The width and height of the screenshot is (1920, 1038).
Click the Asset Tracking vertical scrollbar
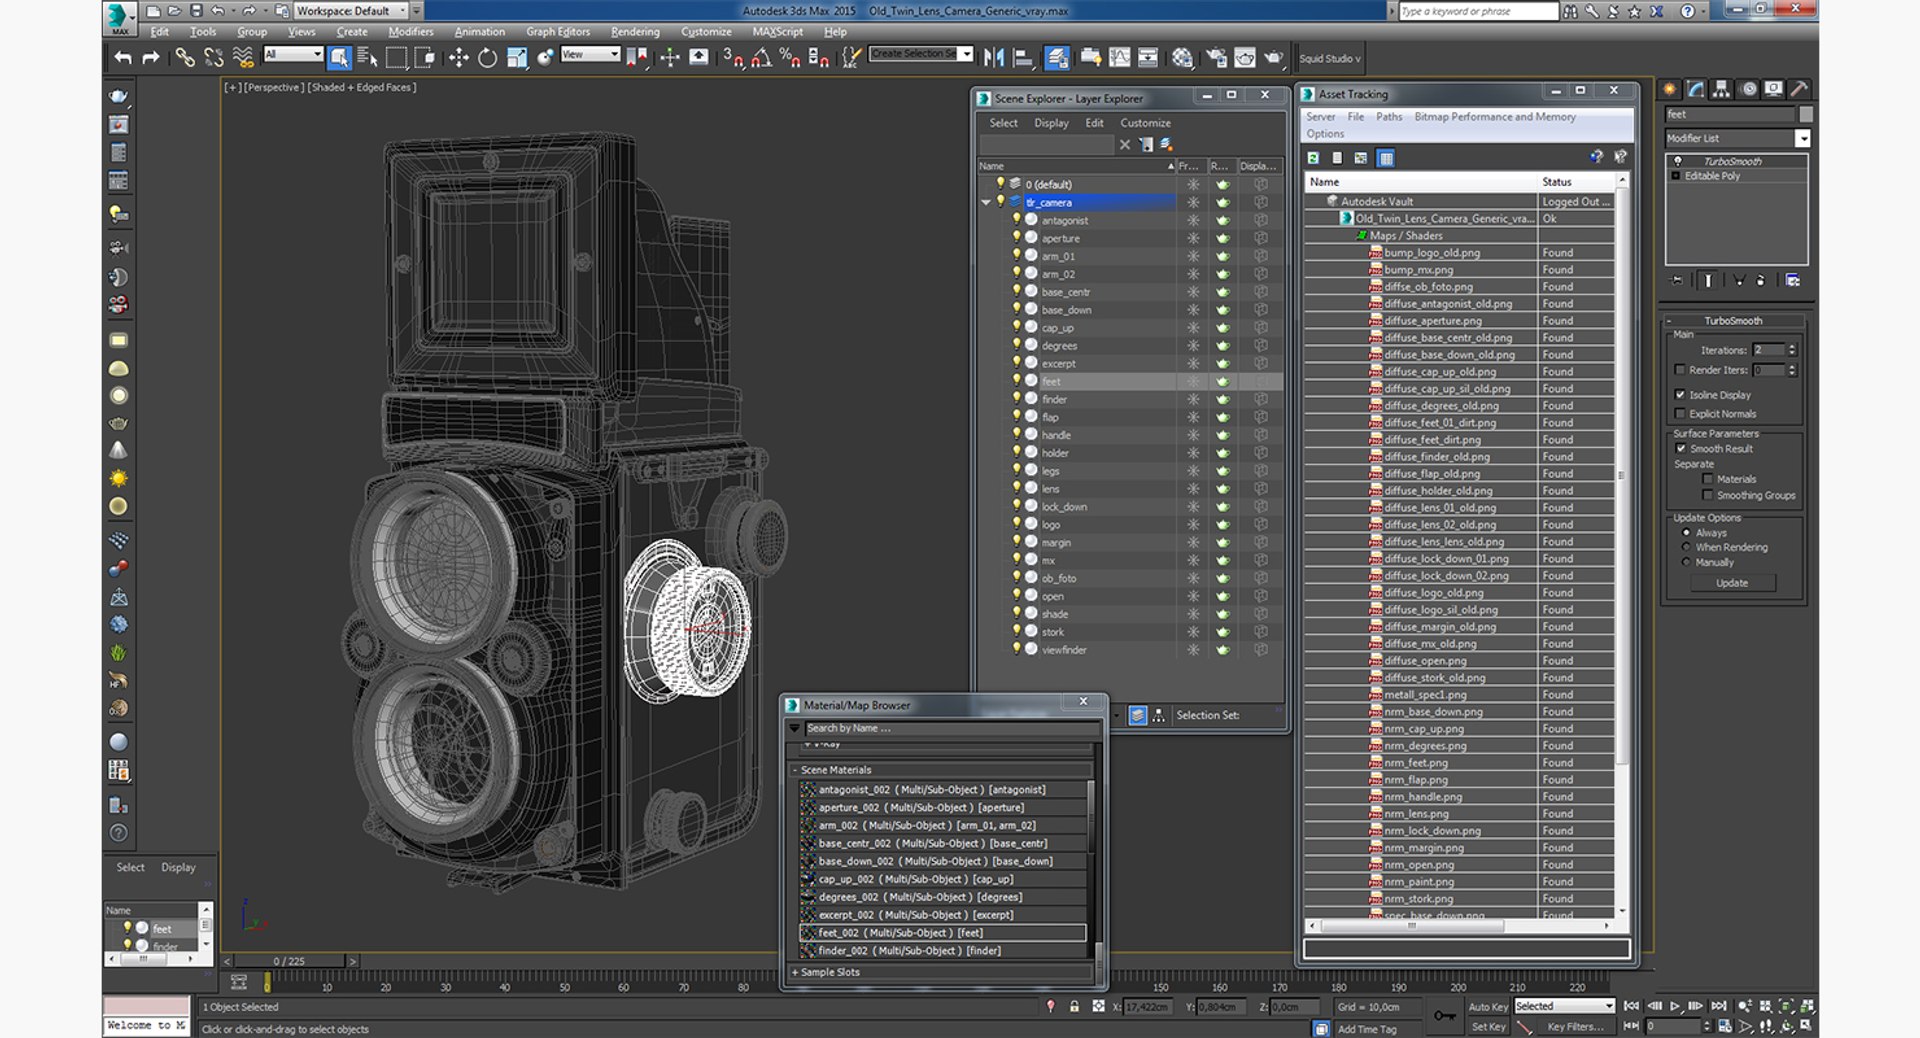1622,545
